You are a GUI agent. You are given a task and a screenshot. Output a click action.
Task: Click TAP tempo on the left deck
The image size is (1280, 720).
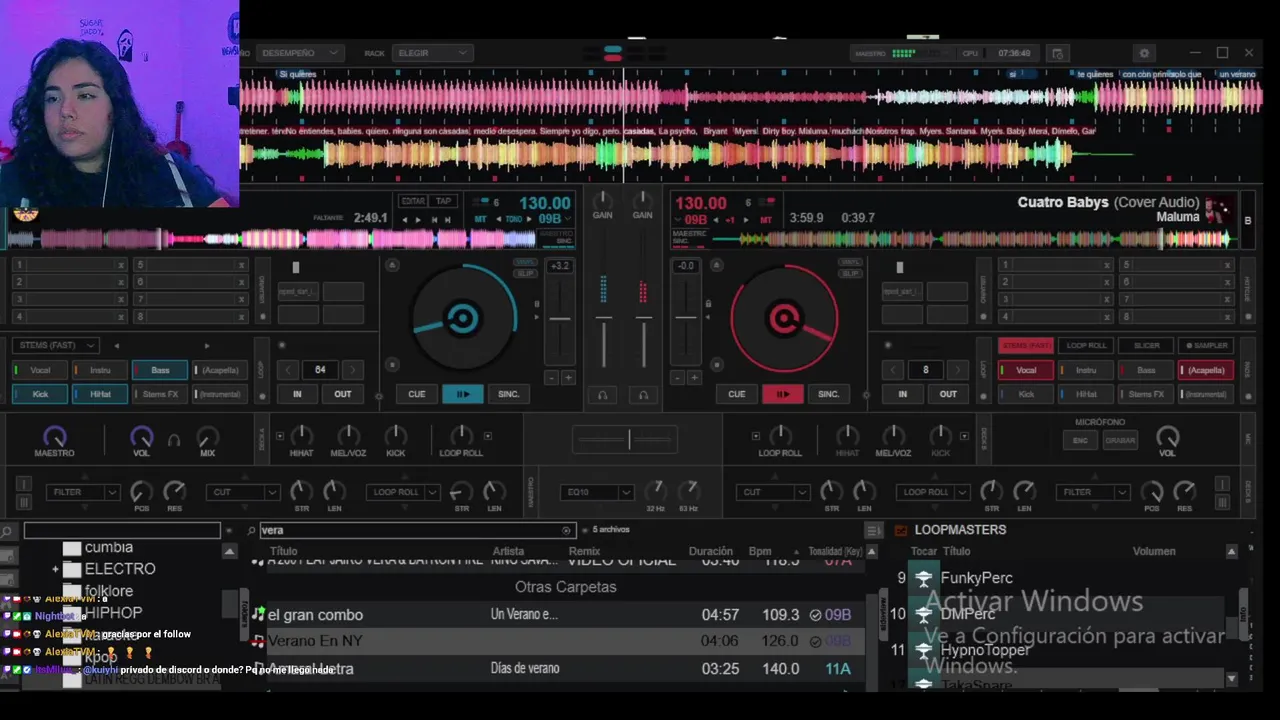(443, 201)
